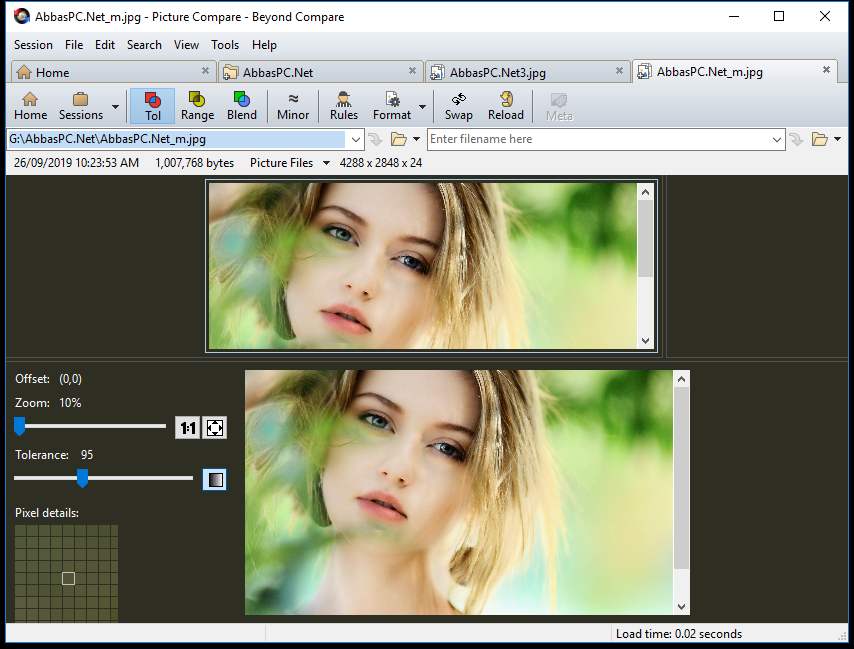Close the Home tab
The width and height of the screenshot is (854, 649).
pos(205,71)
